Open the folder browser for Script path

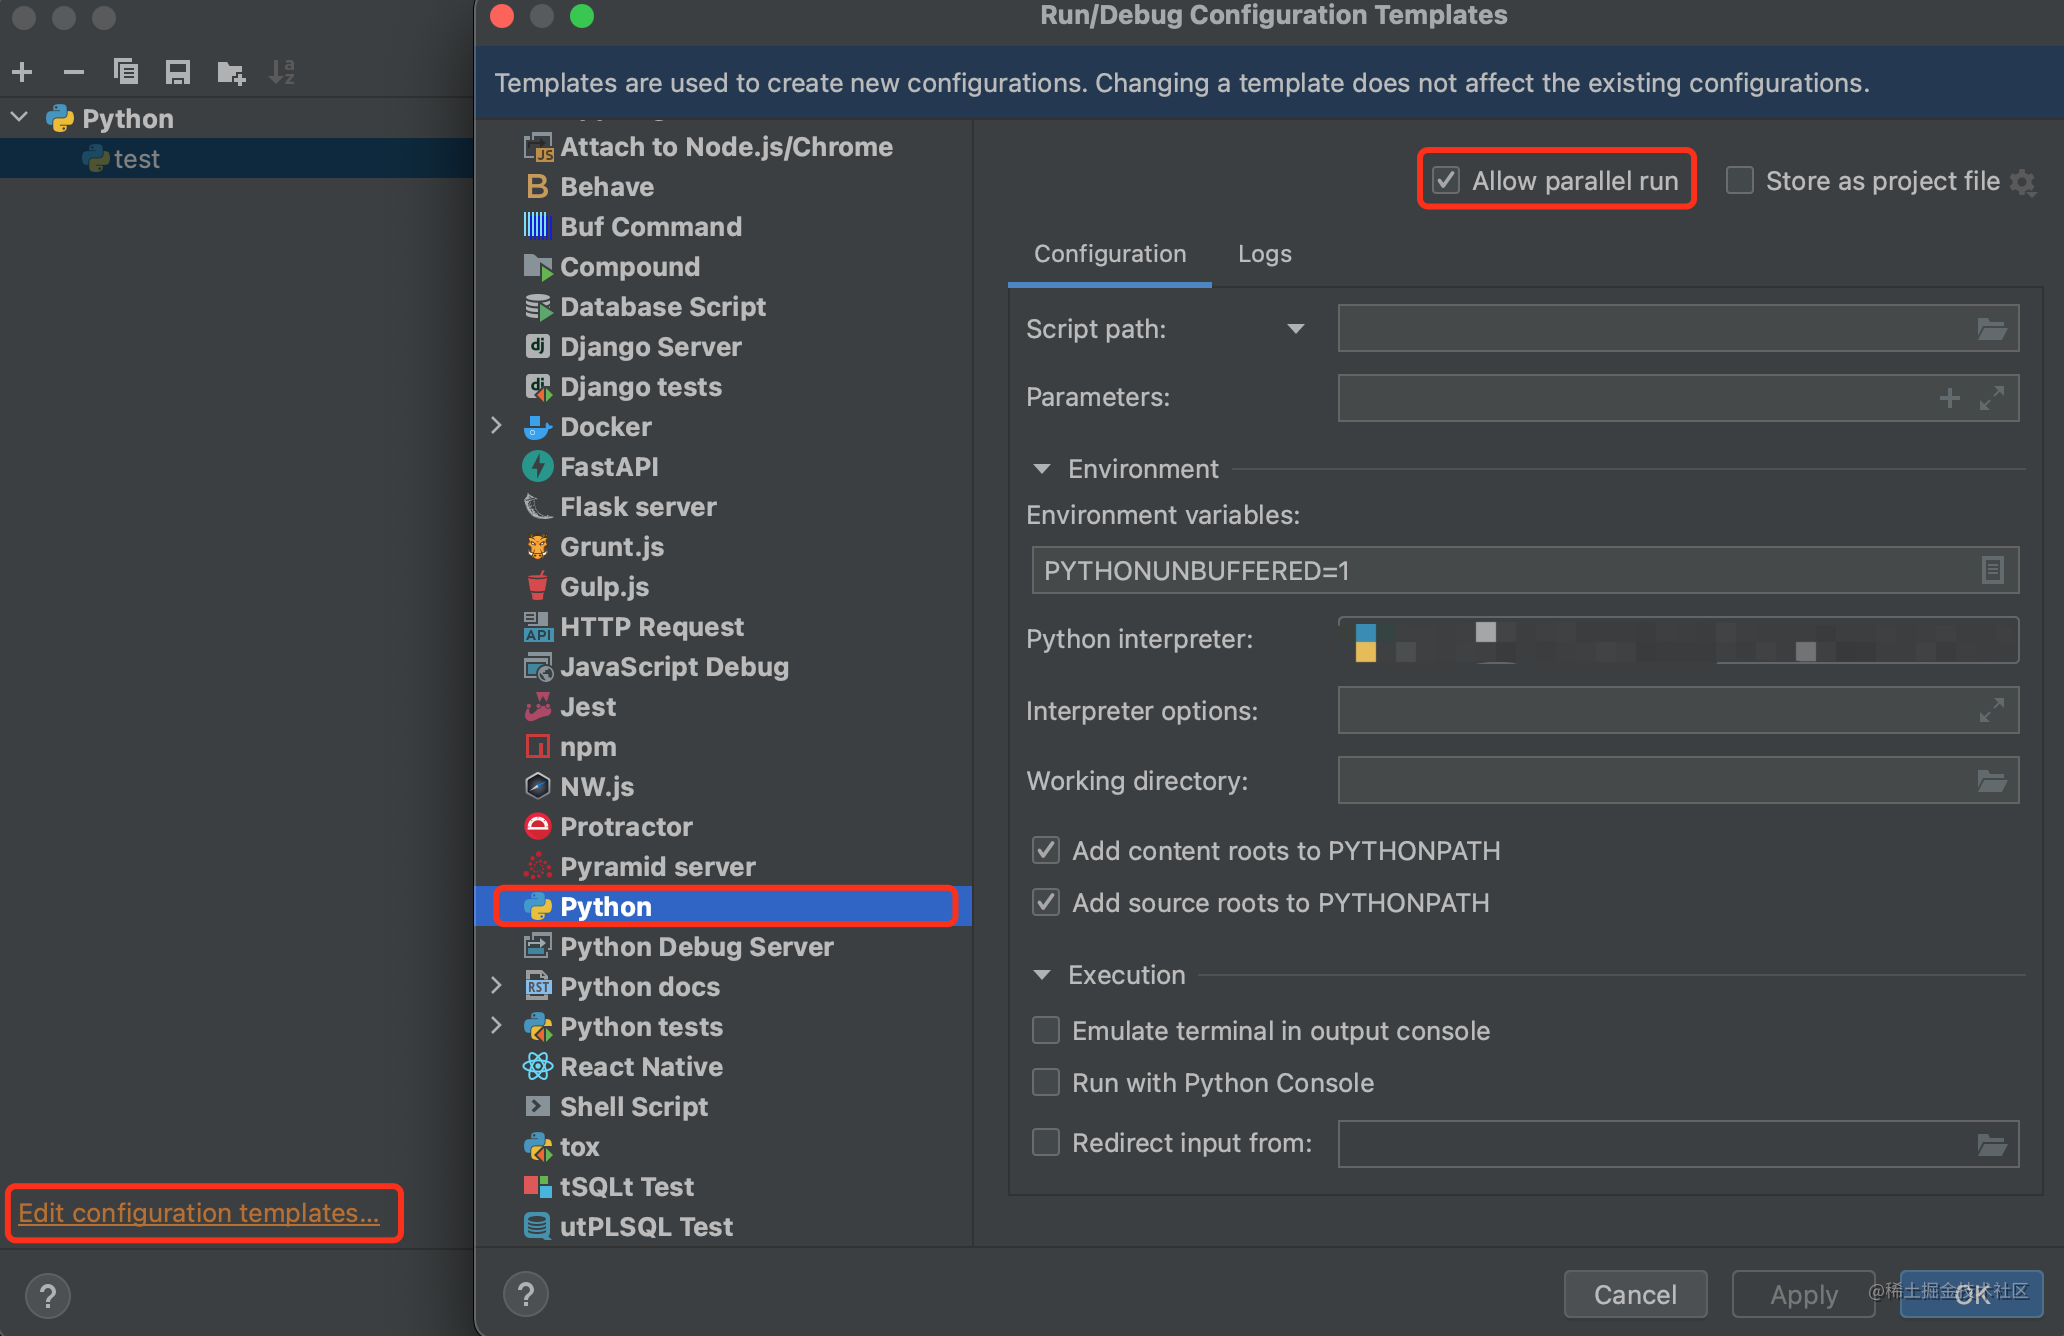click(1993, 328)
